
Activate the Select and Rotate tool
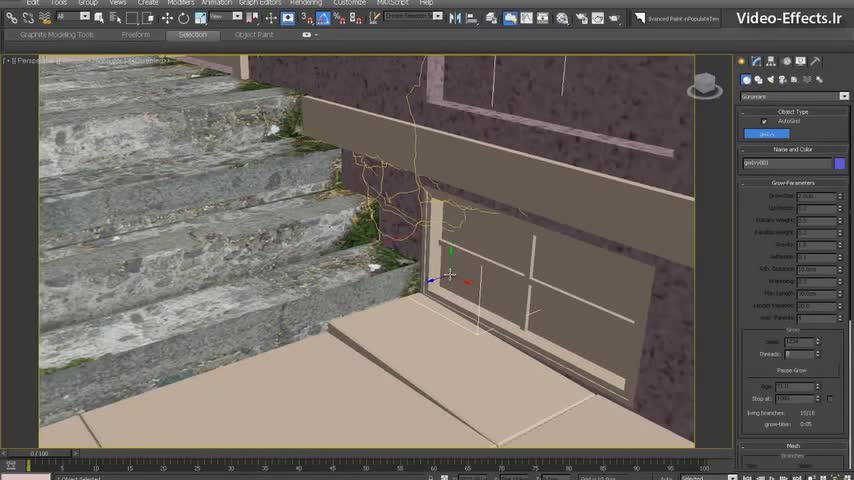182,18
